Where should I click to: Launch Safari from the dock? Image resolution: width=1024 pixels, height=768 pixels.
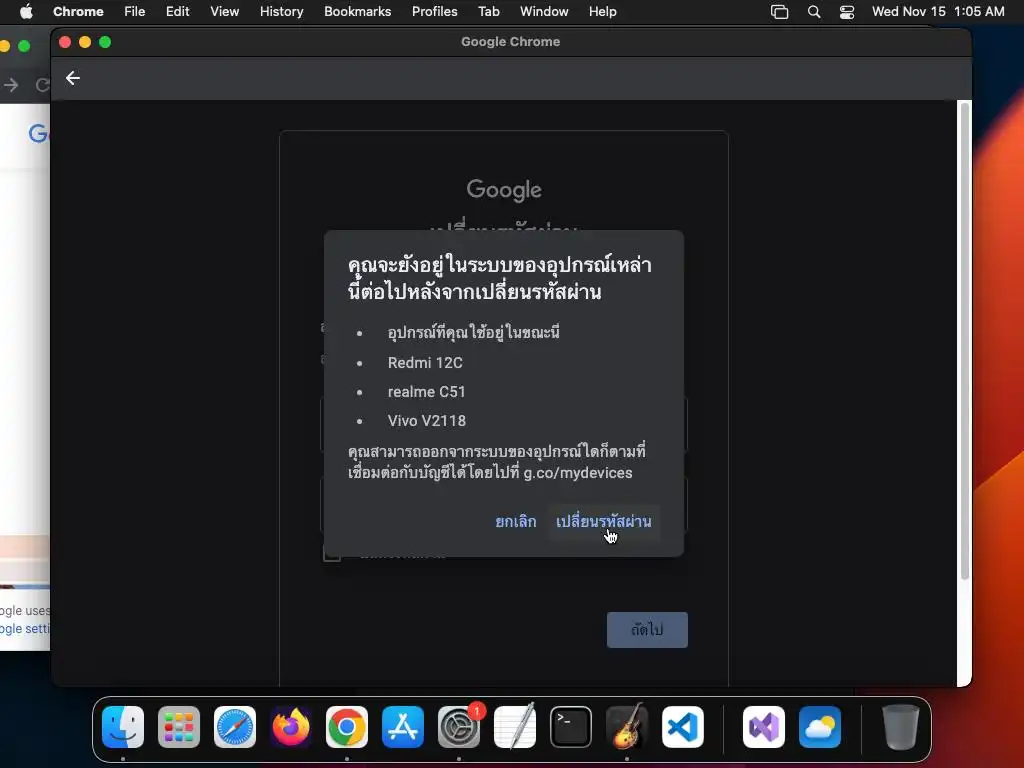coord(235,727)
